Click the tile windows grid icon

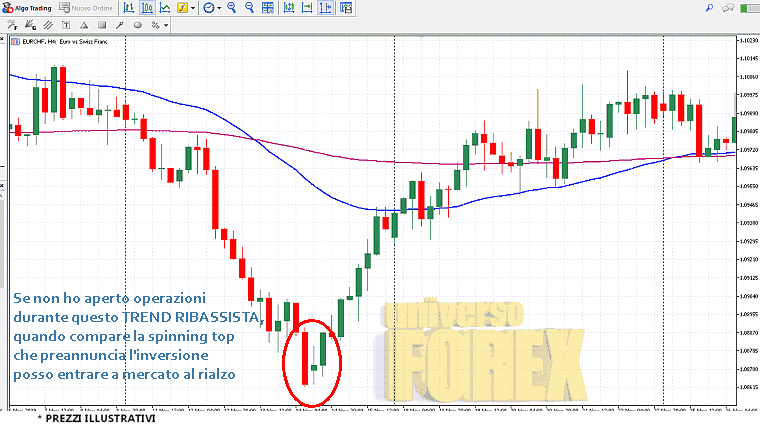(266, 7)
